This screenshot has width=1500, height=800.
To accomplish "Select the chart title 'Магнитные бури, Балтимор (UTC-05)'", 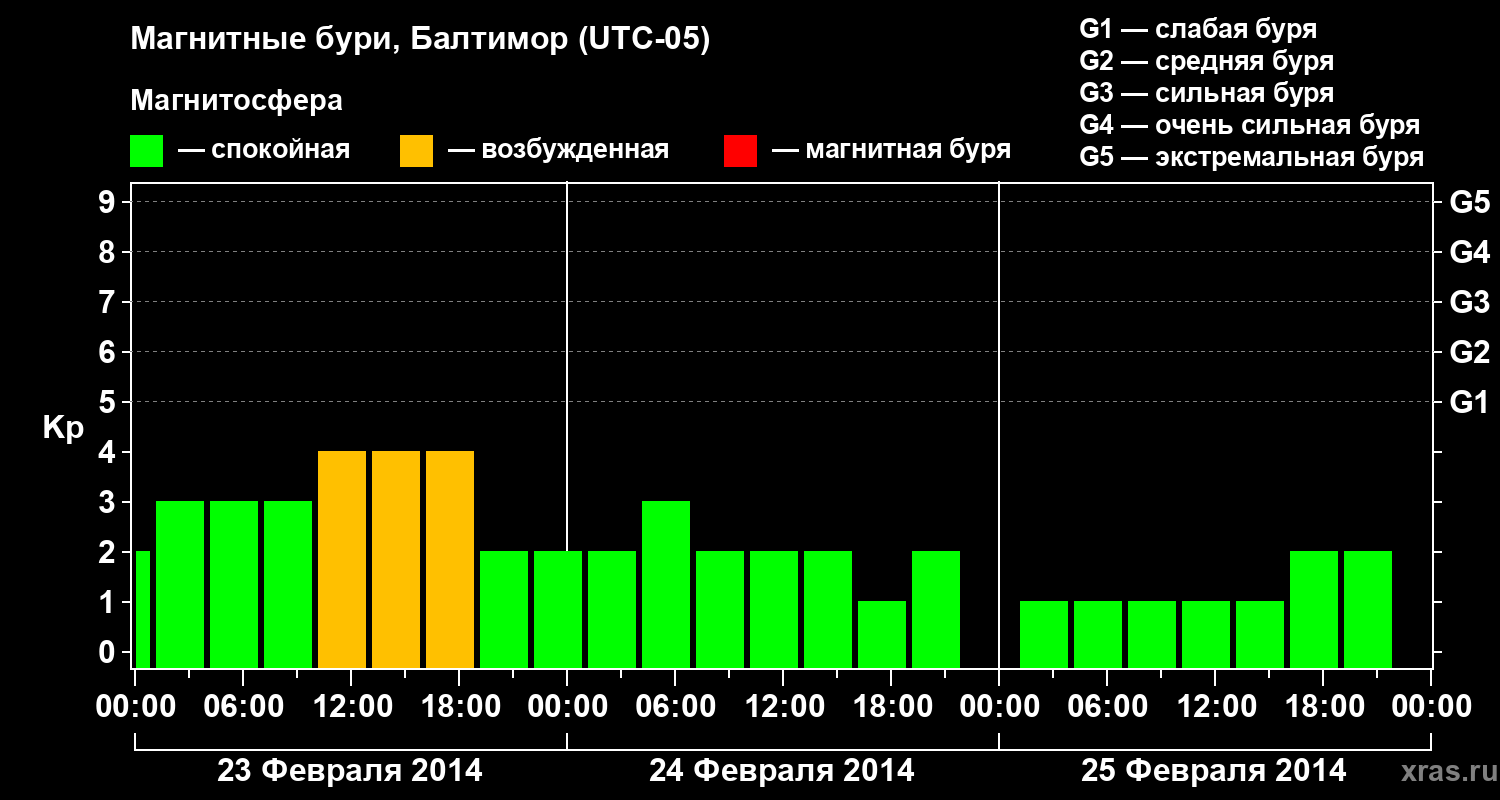I will (x=420, y=40).
